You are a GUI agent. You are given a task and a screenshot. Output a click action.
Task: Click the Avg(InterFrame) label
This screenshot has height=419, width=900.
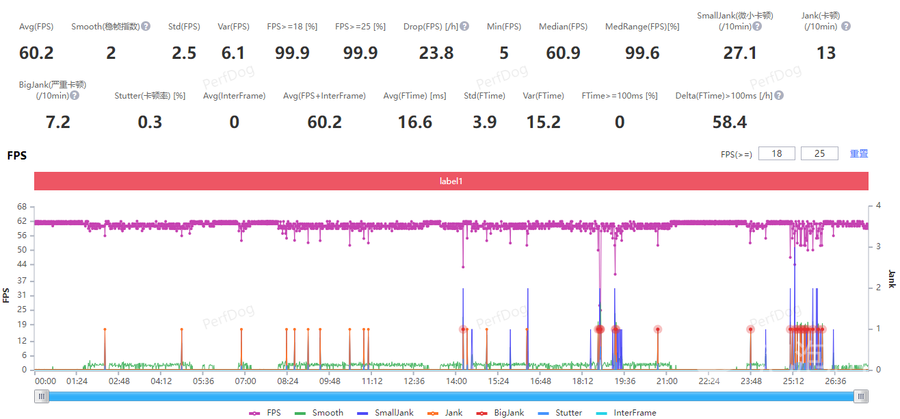coord(234,96)
